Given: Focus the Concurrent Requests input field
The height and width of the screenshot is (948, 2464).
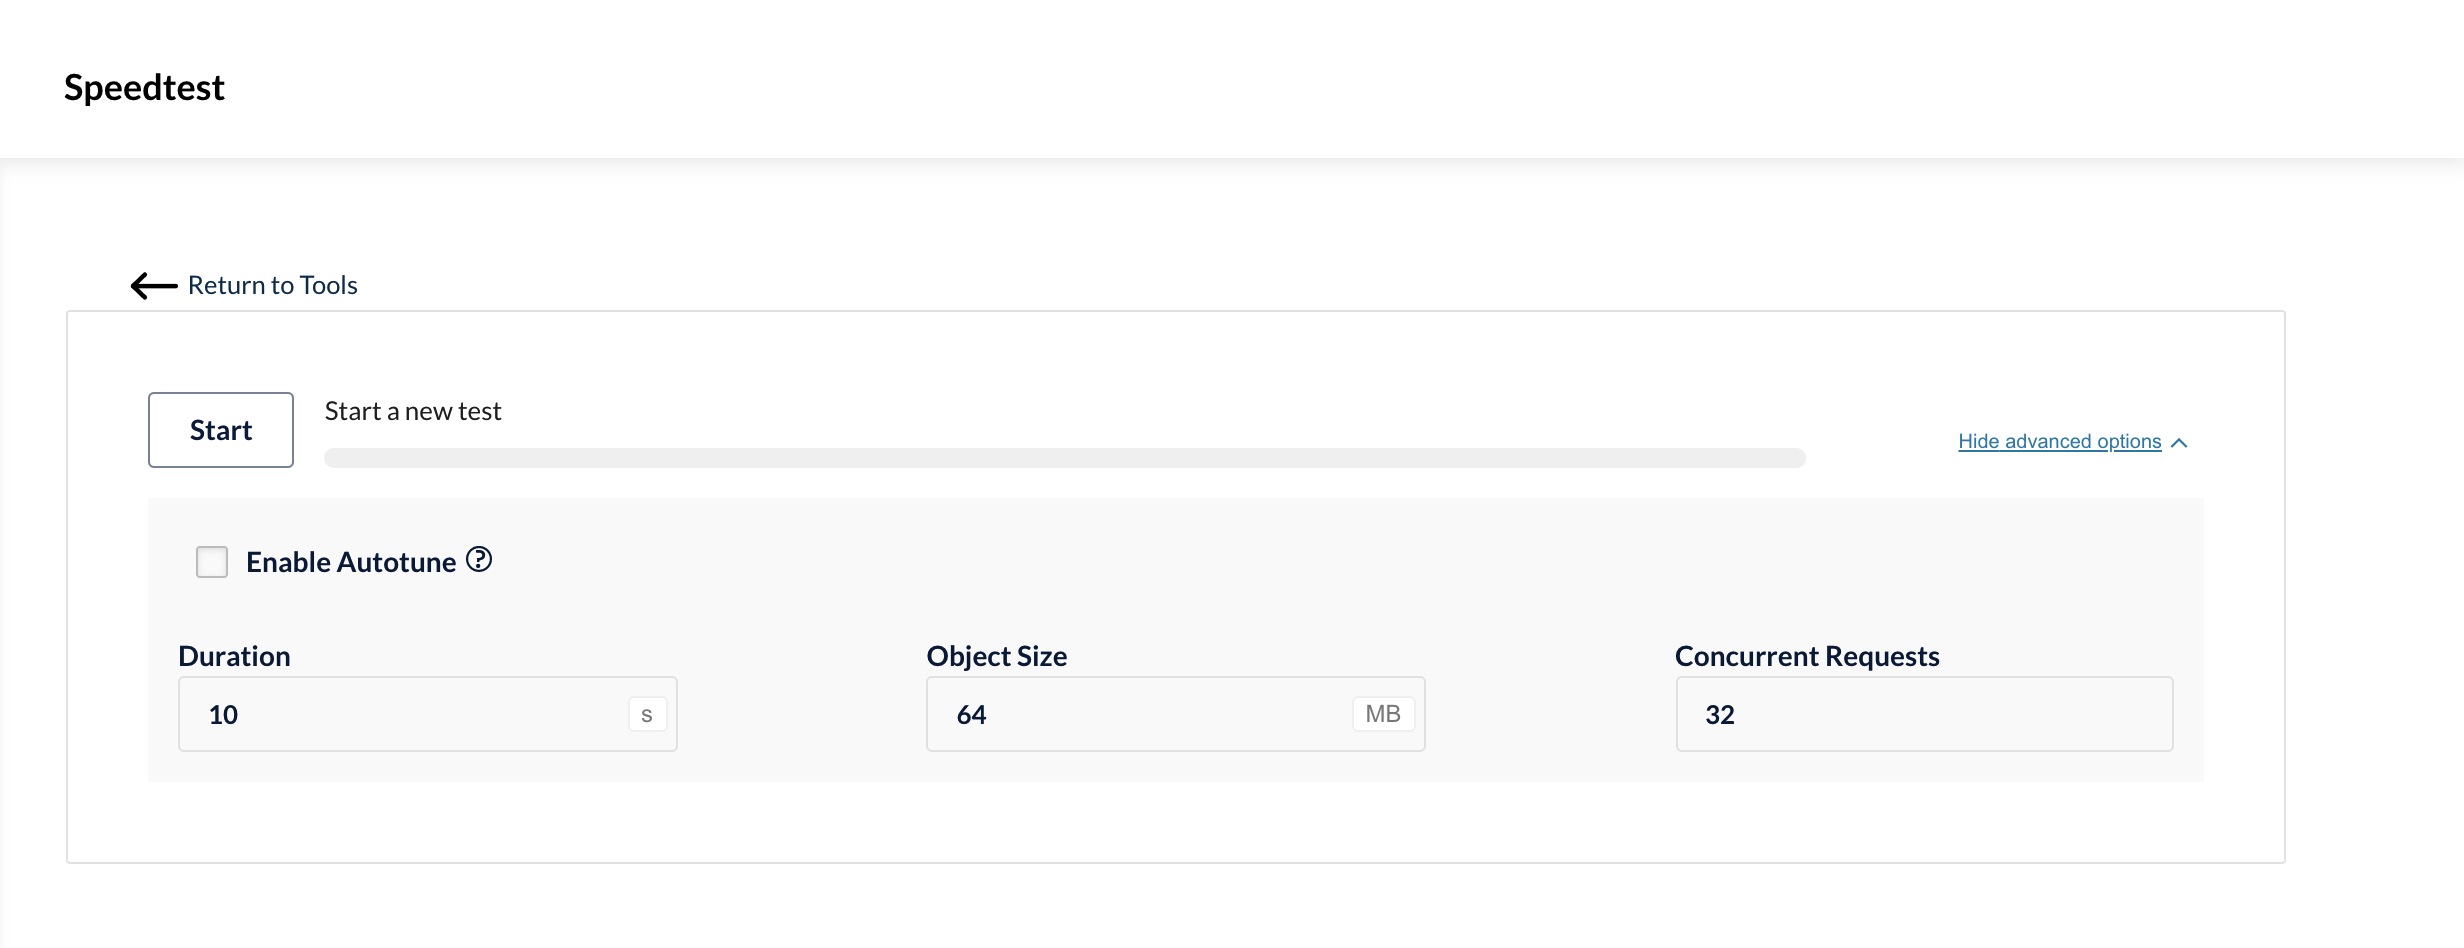Looking at the screenshot, I should [x=1924, y=714].
